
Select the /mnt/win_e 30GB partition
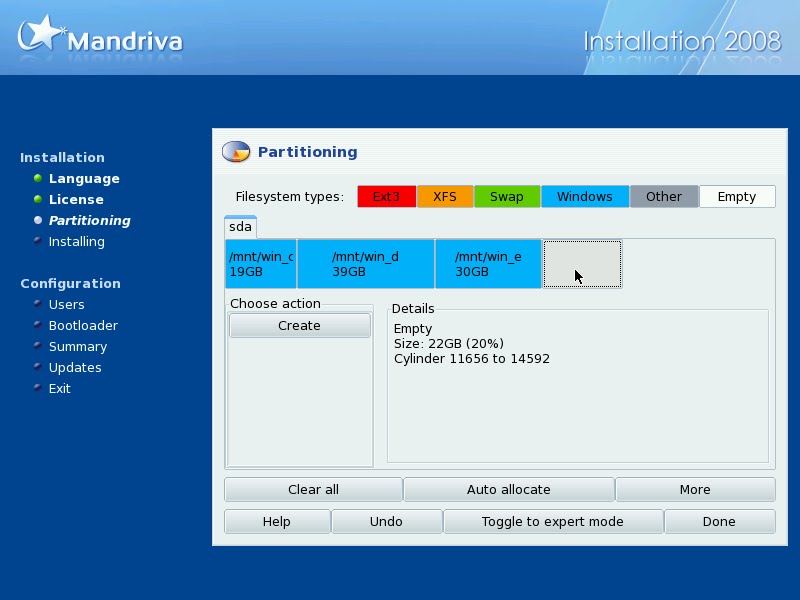pyautogui.click(x=488, y=264)
